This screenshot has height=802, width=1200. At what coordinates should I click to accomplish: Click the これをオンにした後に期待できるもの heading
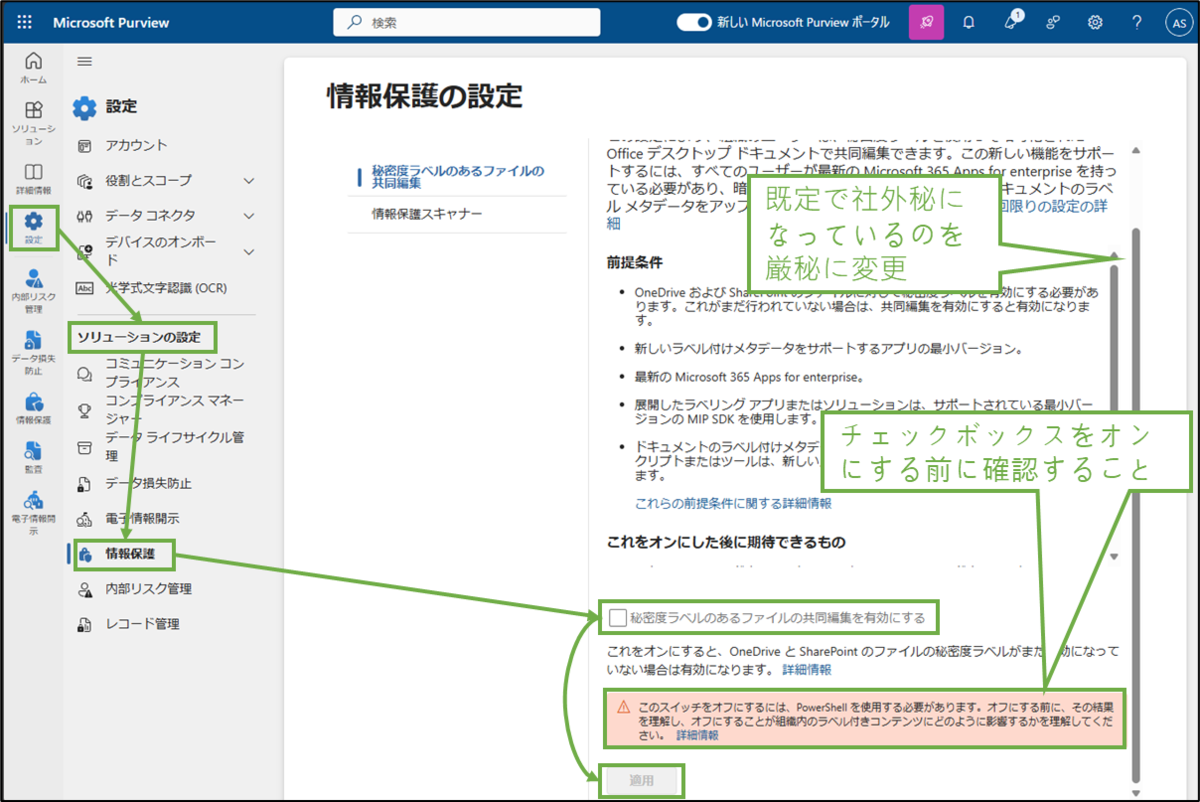tap(726, 542)
